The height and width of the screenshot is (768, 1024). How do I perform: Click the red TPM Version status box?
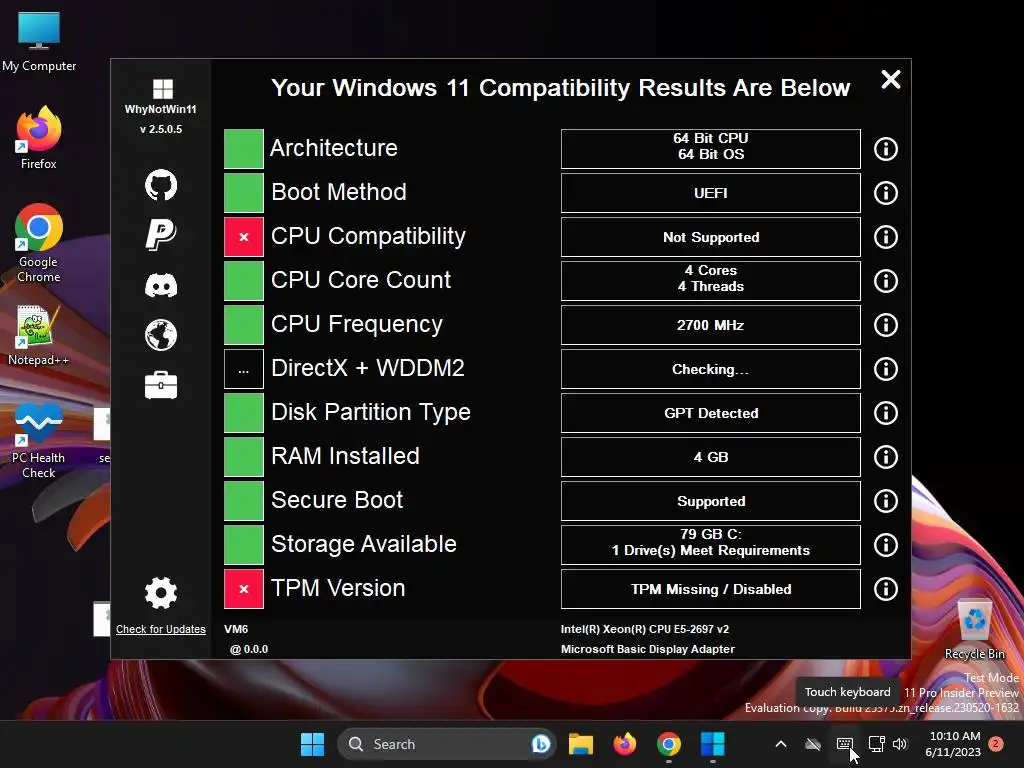point(244,588)
